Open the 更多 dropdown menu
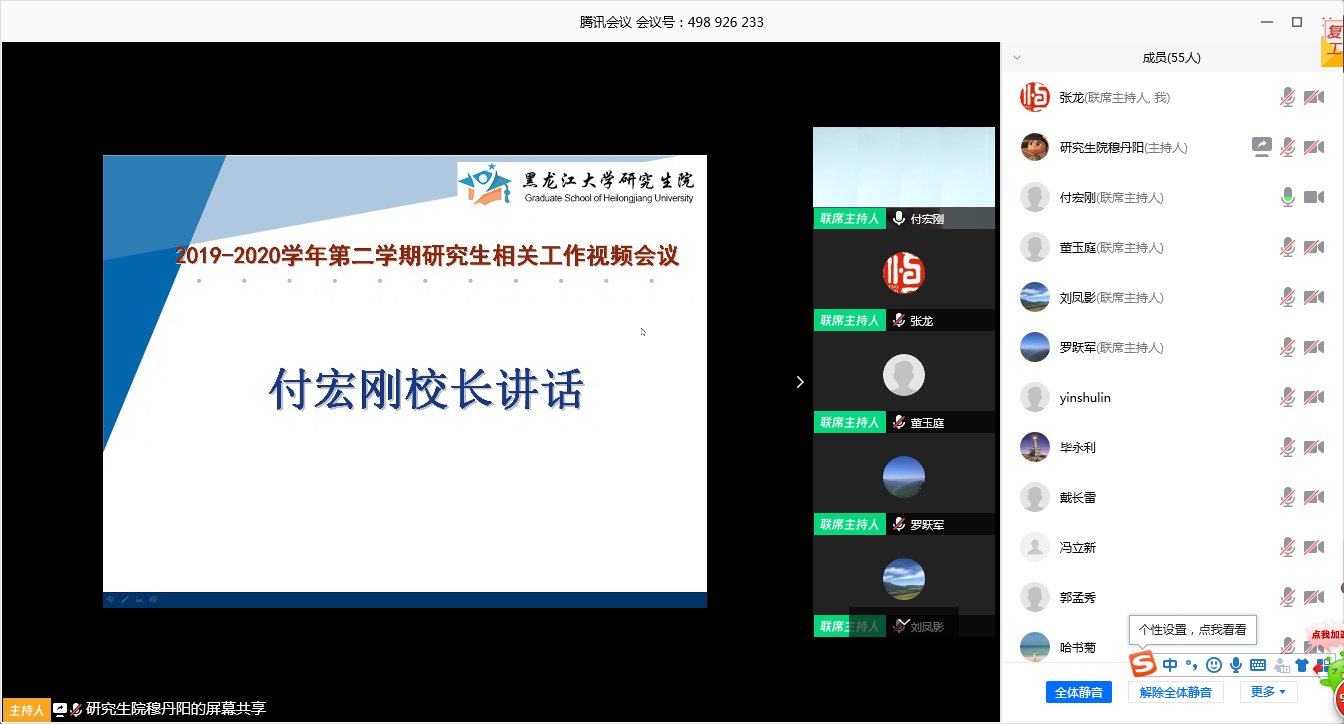Image resolution: width=1344 pixels, height=724 pixels. pos(1268,692)
